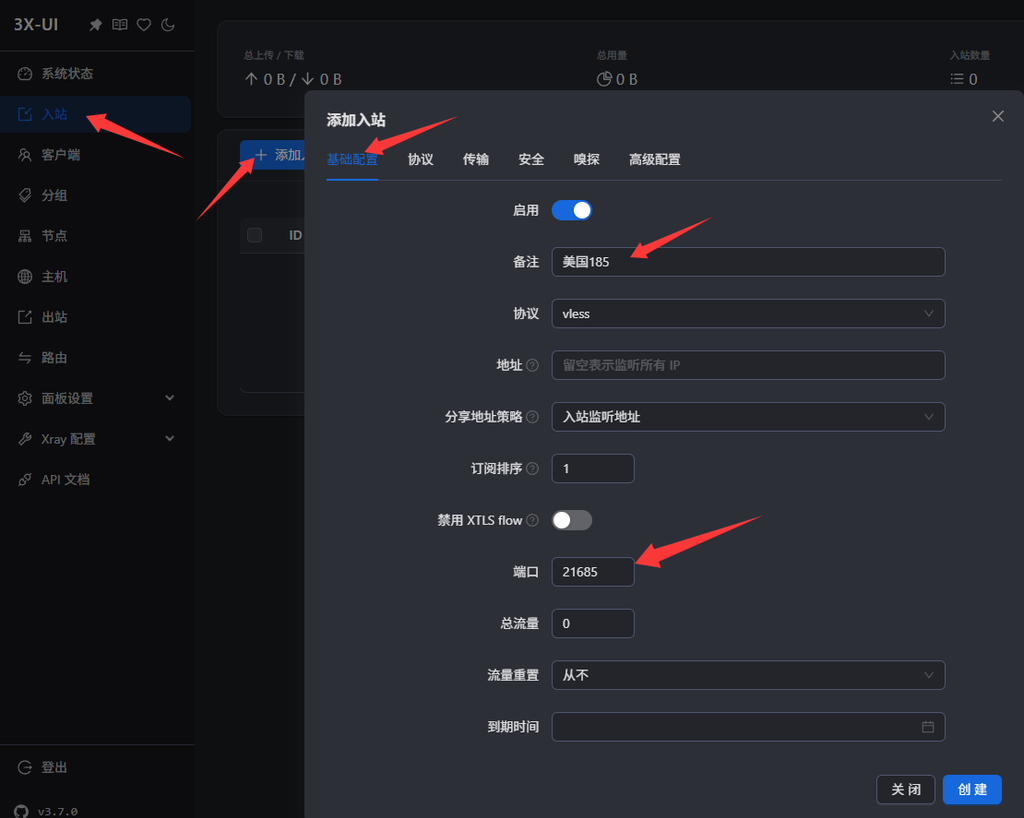Viewport: 1024px width, 818px height.
Task: Click the 主机 globe icon
Action: 25,277
